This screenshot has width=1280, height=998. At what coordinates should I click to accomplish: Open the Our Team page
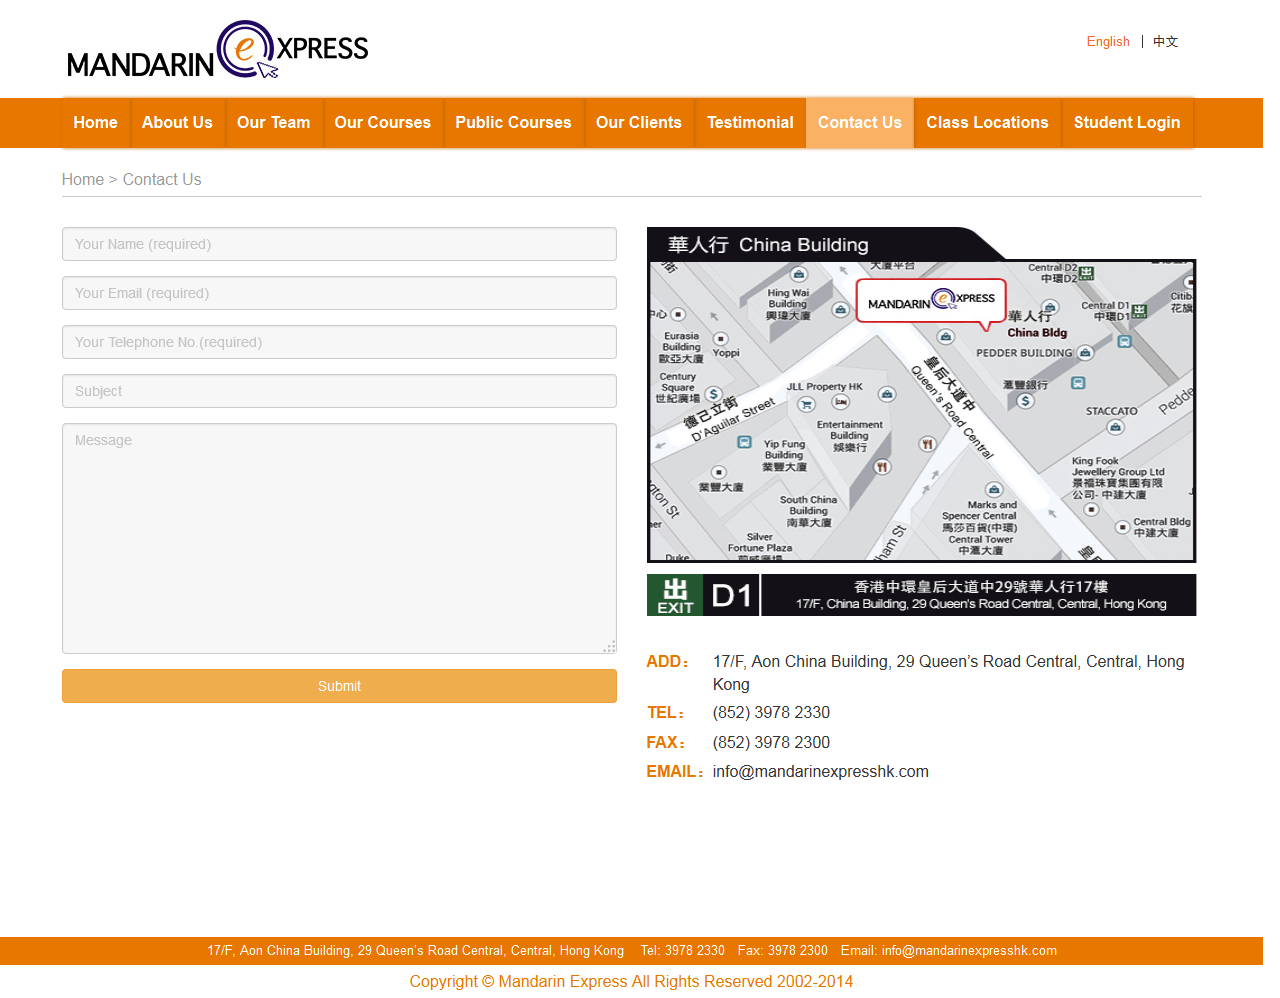click(273, 123)
